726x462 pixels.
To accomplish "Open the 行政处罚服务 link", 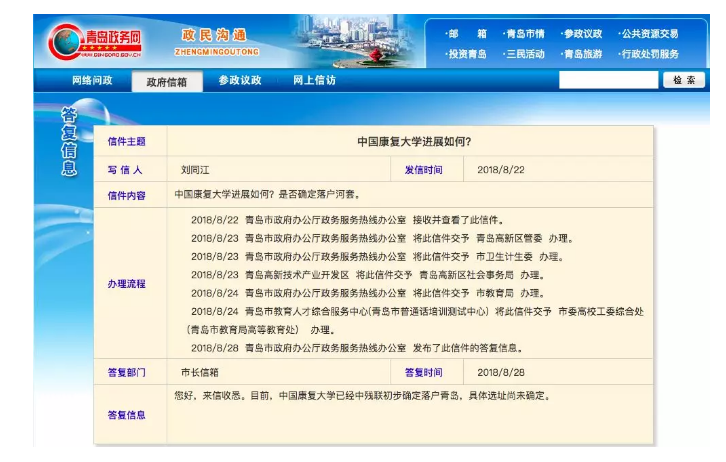I will [x=649, y=54].
